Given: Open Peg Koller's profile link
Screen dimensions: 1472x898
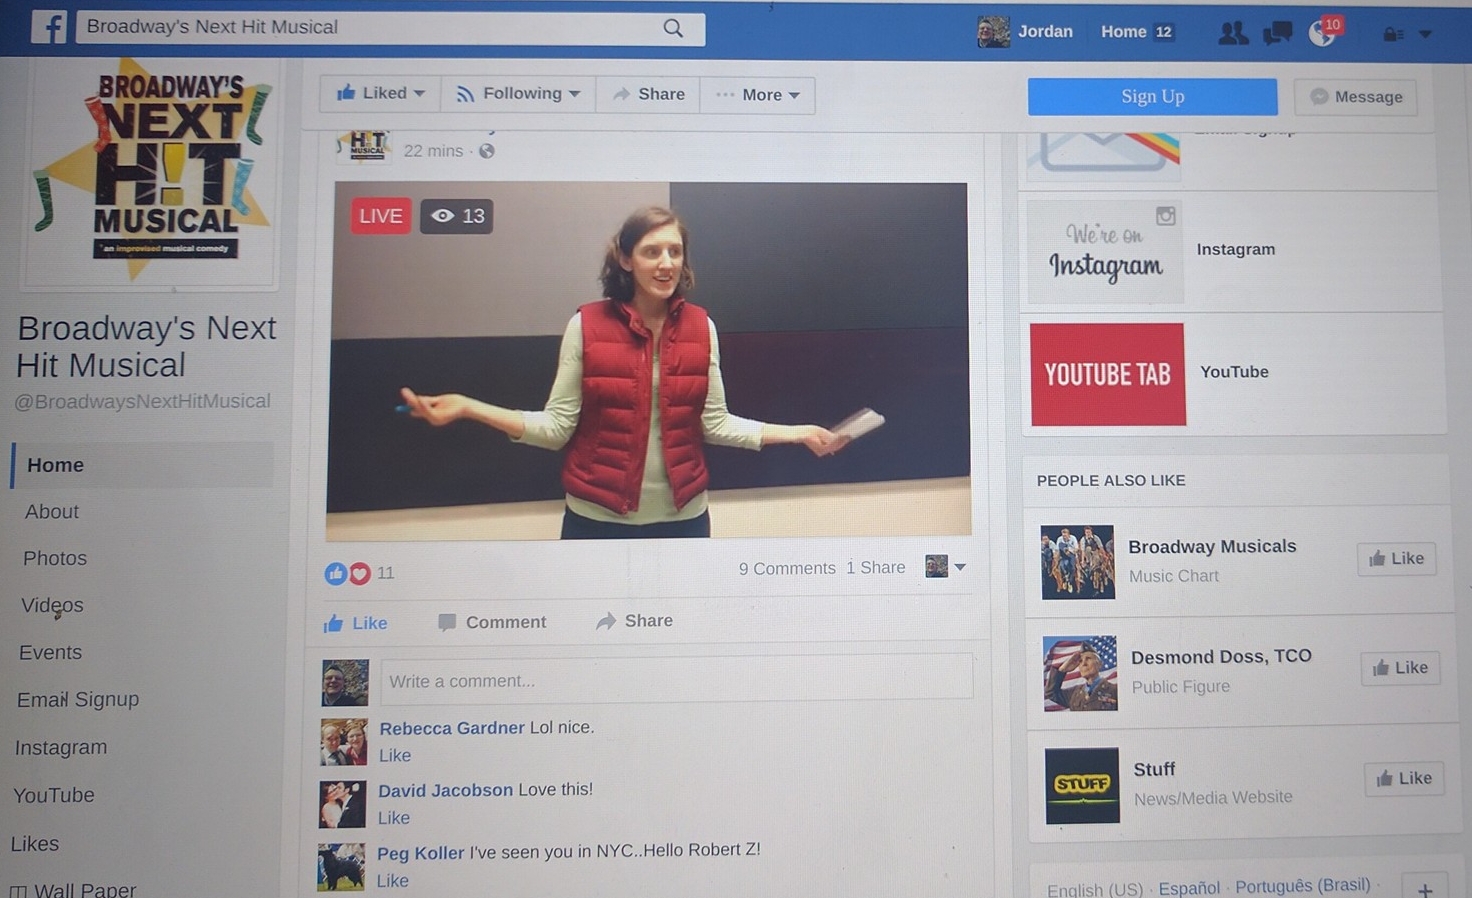Looking at the screenshot, I should tap(420, 853).
